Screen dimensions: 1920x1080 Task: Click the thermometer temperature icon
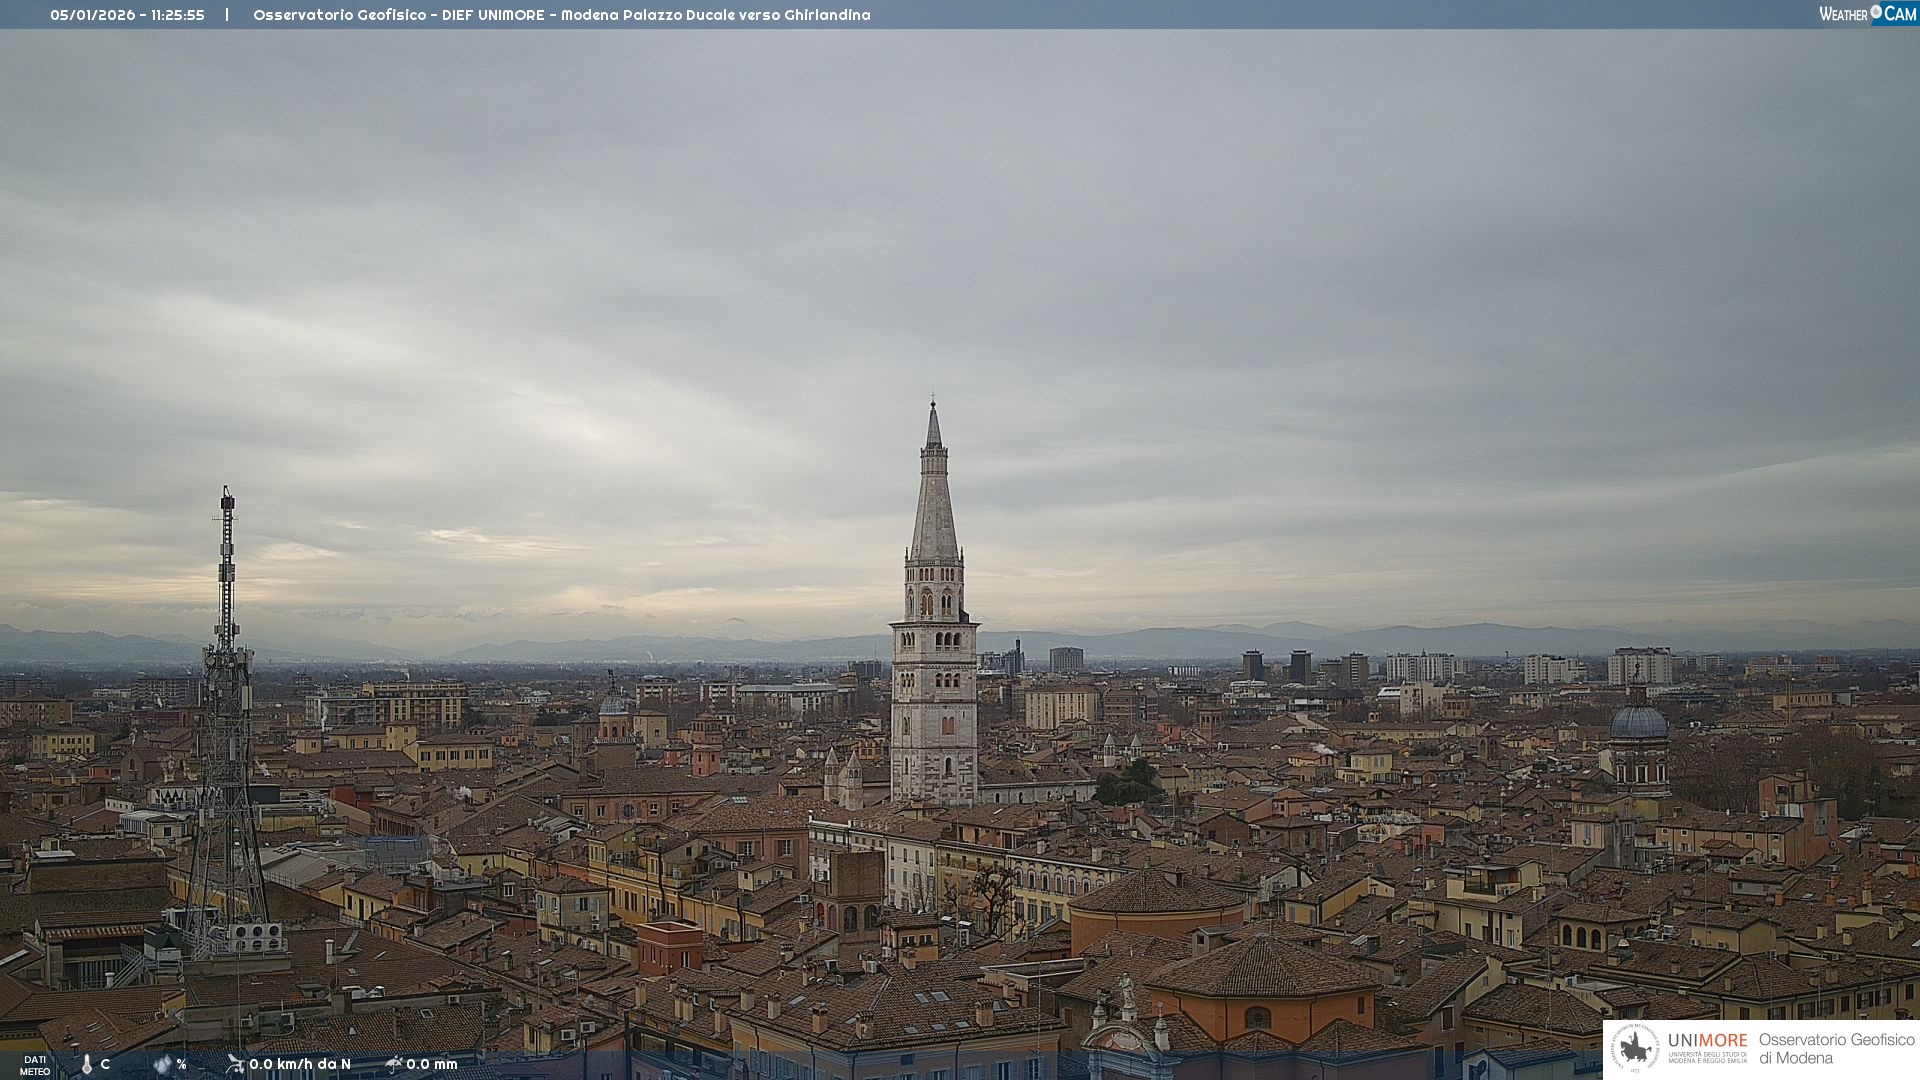pyautogui.click(x=87, y=1065)
